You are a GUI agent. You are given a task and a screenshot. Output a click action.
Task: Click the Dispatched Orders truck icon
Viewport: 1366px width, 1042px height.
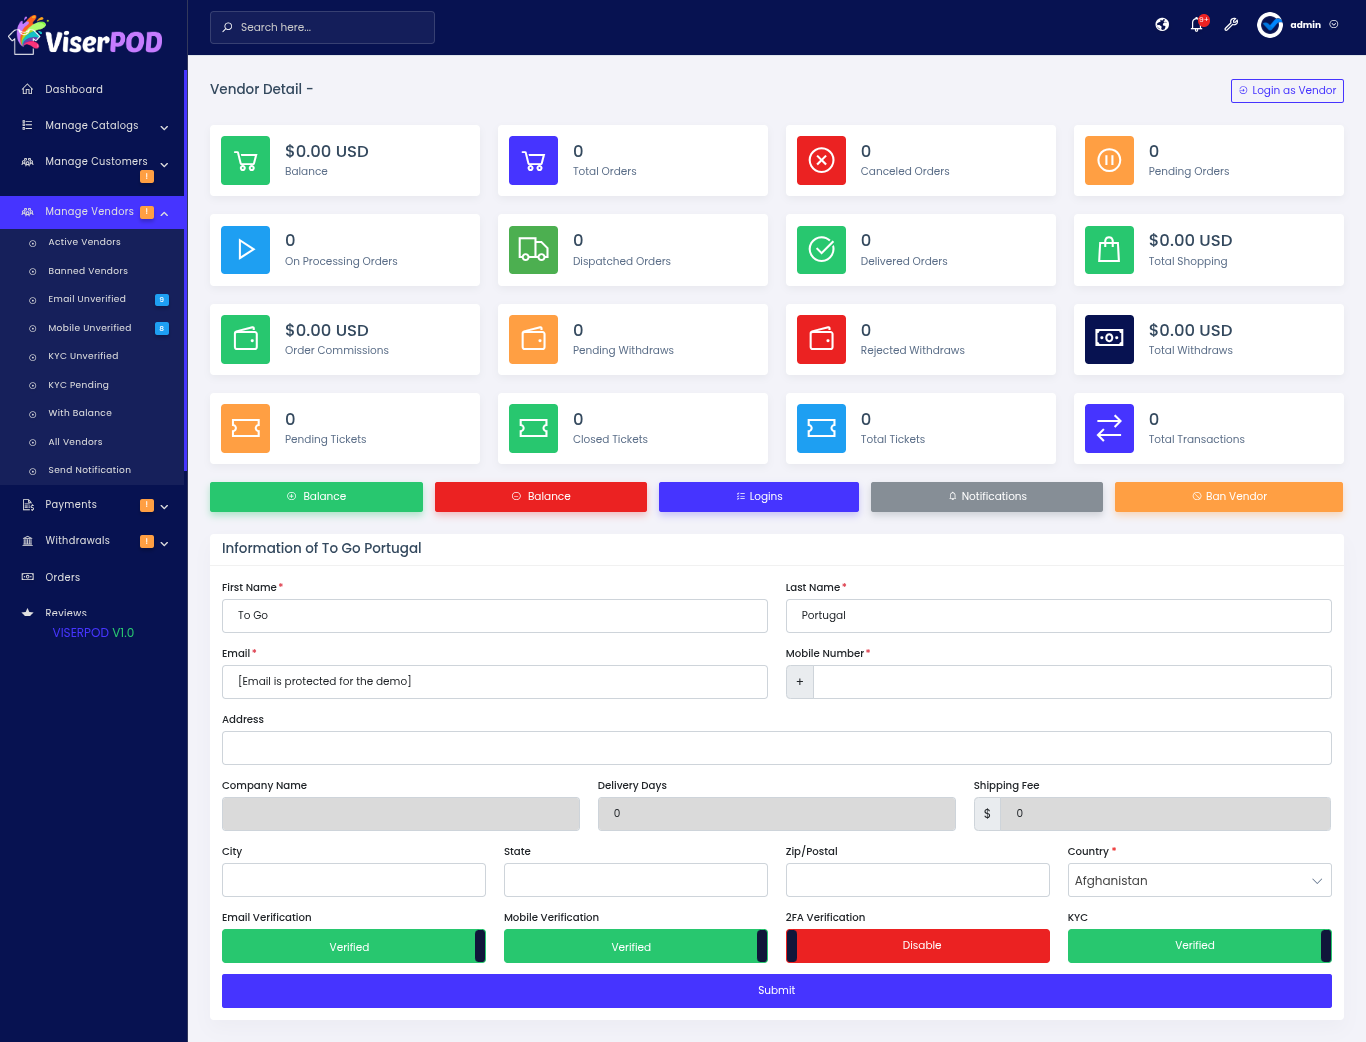[533, 250]
